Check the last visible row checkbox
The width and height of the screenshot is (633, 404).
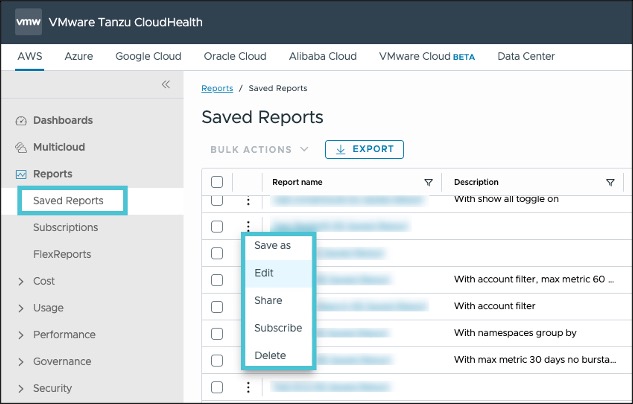217,387
